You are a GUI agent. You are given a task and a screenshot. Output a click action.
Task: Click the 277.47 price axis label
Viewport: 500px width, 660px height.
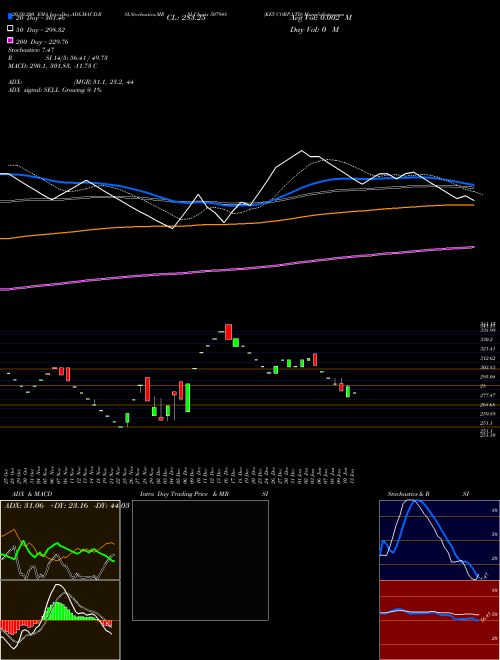coord(487,395)
